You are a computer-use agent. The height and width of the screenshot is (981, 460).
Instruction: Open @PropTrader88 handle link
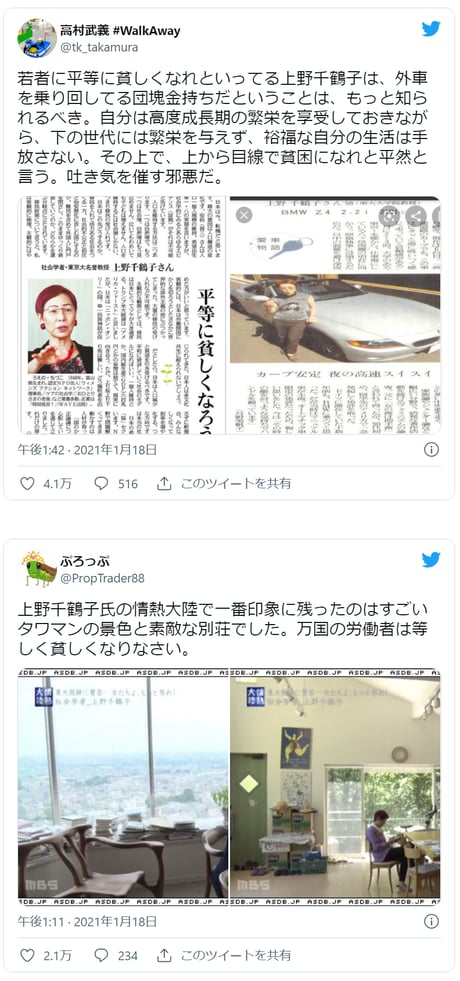click(x=102, y=578)
